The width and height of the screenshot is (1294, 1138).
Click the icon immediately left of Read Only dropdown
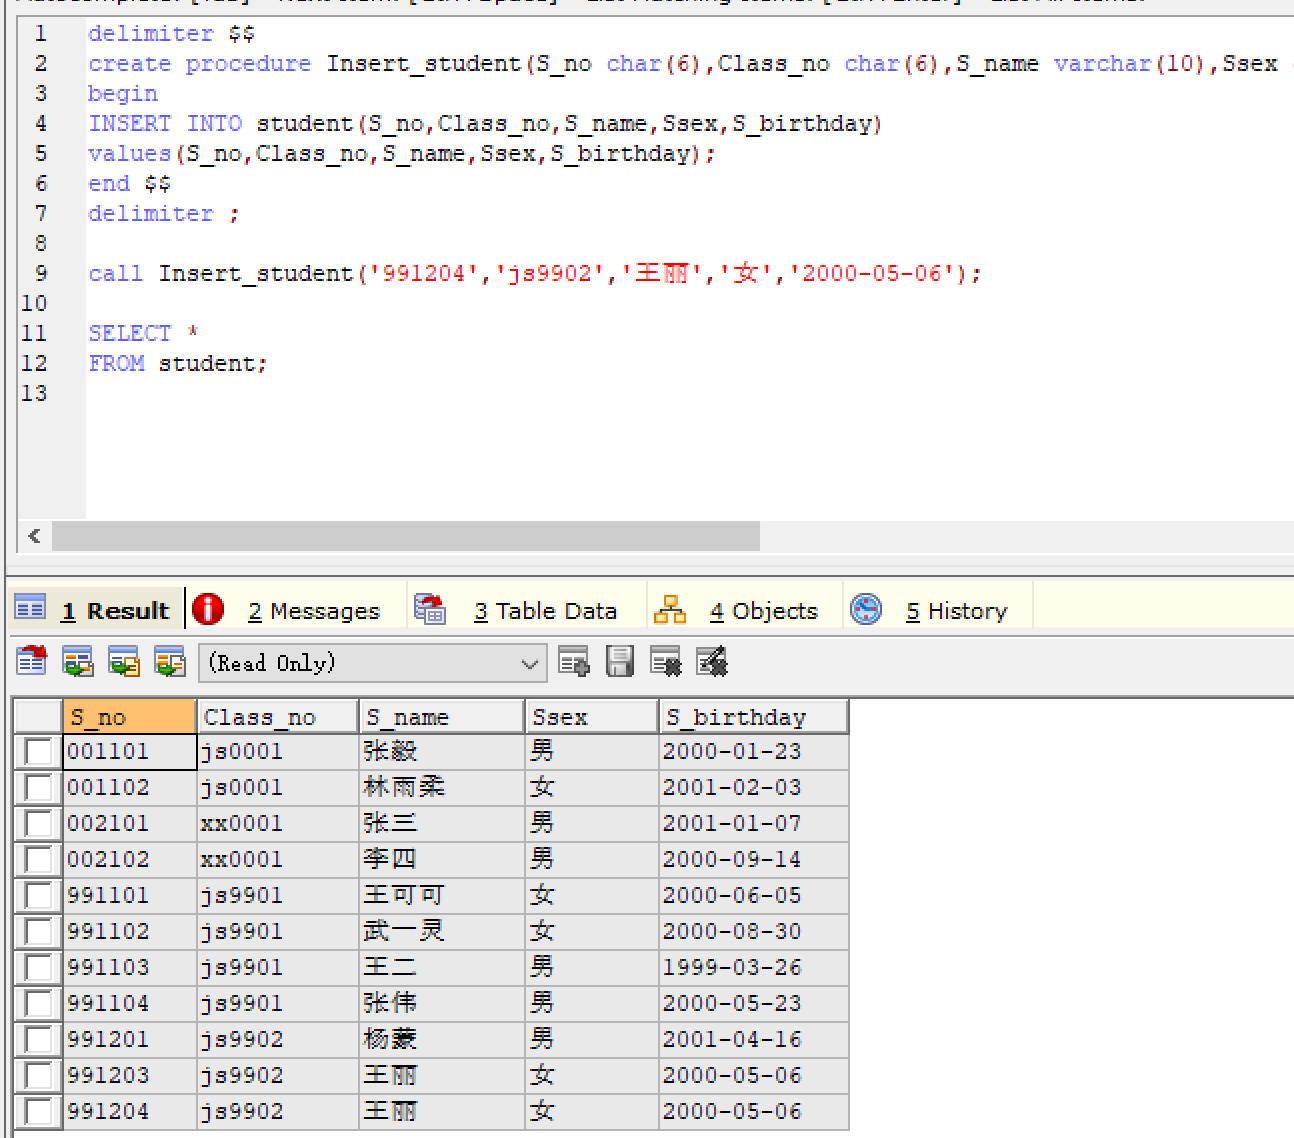click(x=170, y=661)
